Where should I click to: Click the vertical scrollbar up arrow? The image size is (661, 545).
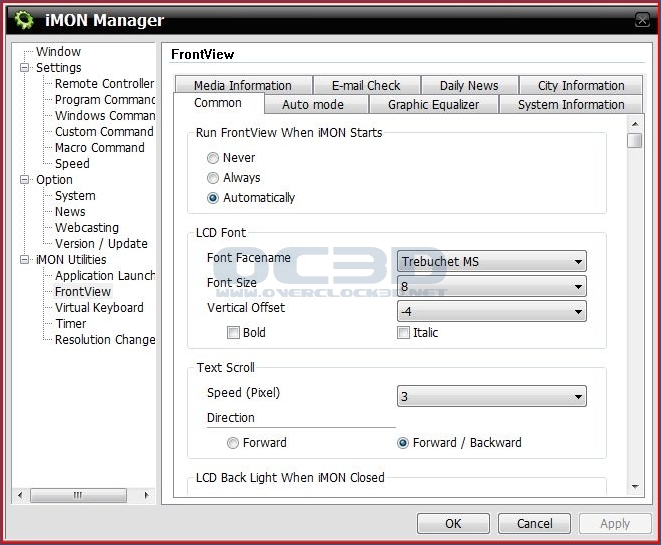click(x=635, y=124)
